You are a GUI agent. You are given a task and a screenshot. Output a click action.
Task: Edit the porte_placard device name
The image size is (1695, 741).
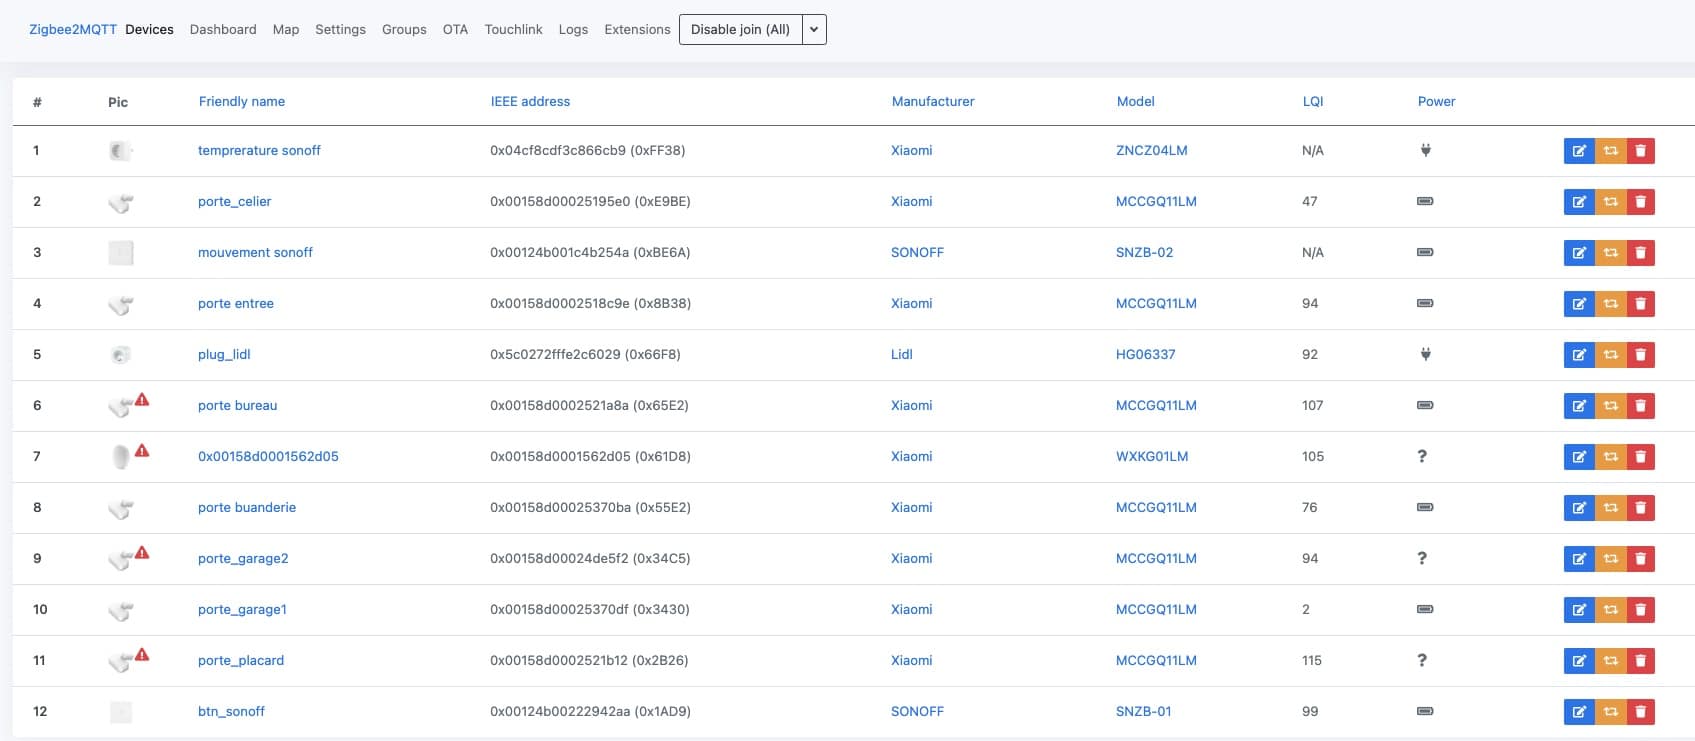click(x=1579, y=661)
